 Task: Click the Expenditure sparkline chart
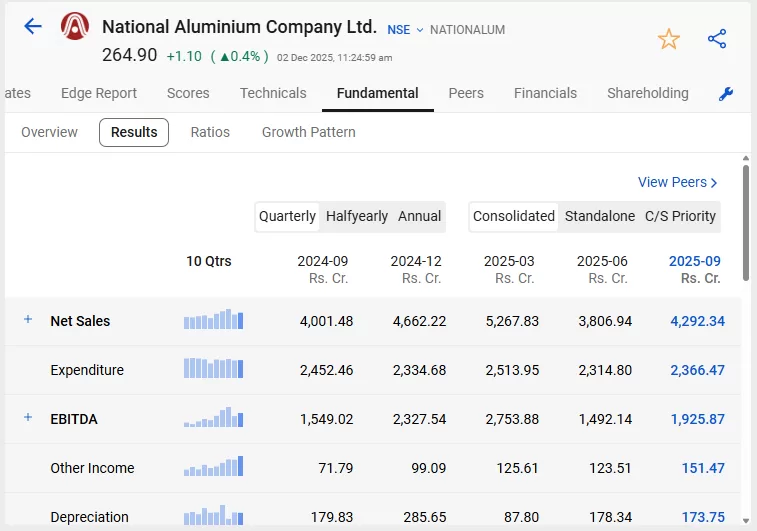pos(213,368)
